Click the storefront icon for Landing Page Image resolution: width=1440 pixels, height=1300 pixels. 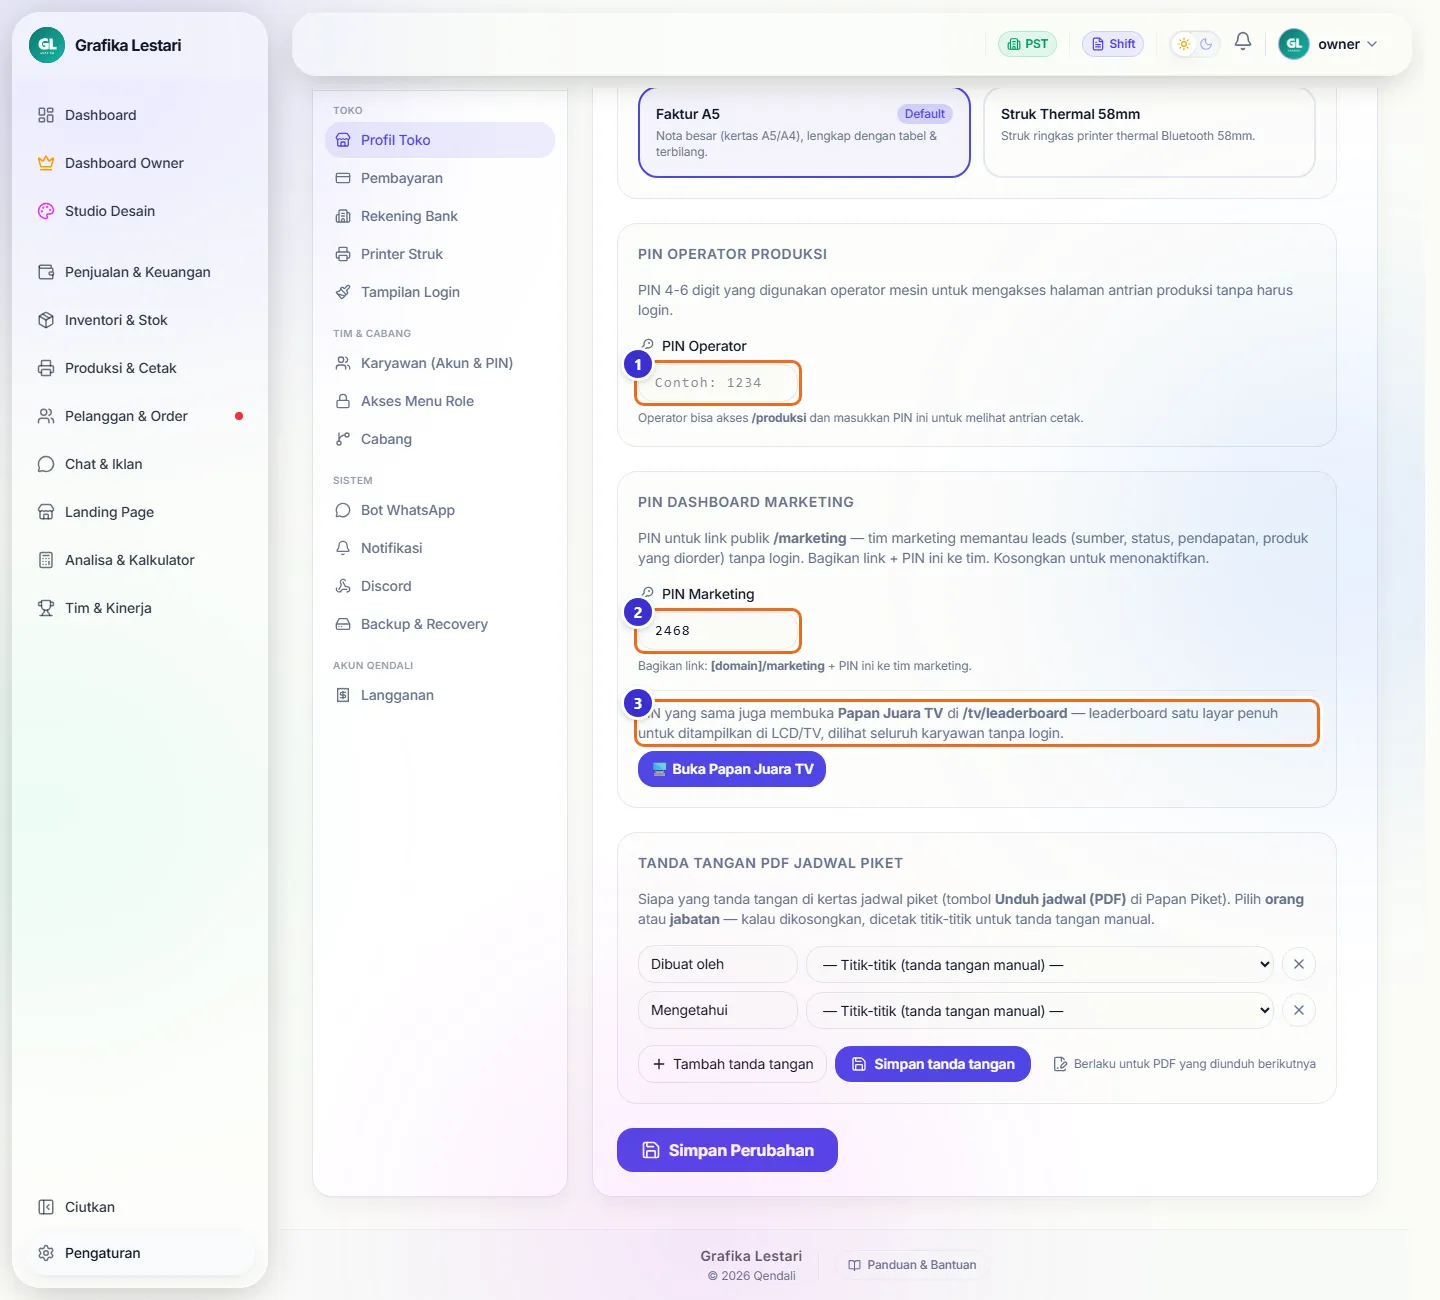46,512
